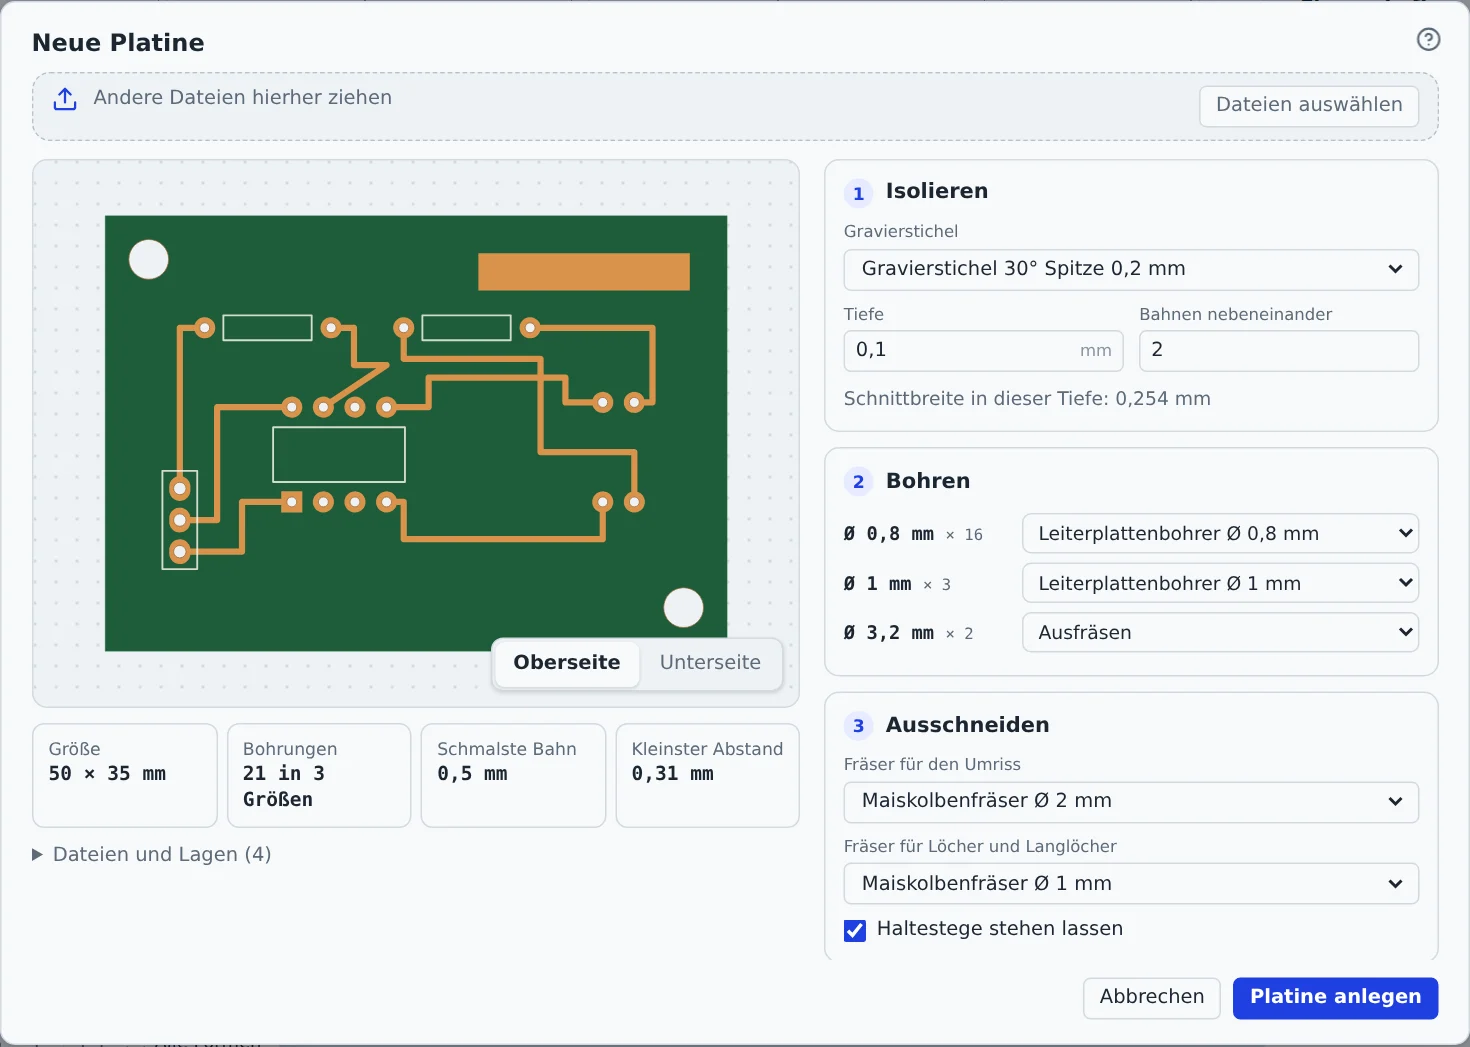Image resolution: width=1470 pixels, height=1047 pixels.
Task: Open the Ausfräsen dropdown for Ø 3,2 mm
Action: [1220, 632]
